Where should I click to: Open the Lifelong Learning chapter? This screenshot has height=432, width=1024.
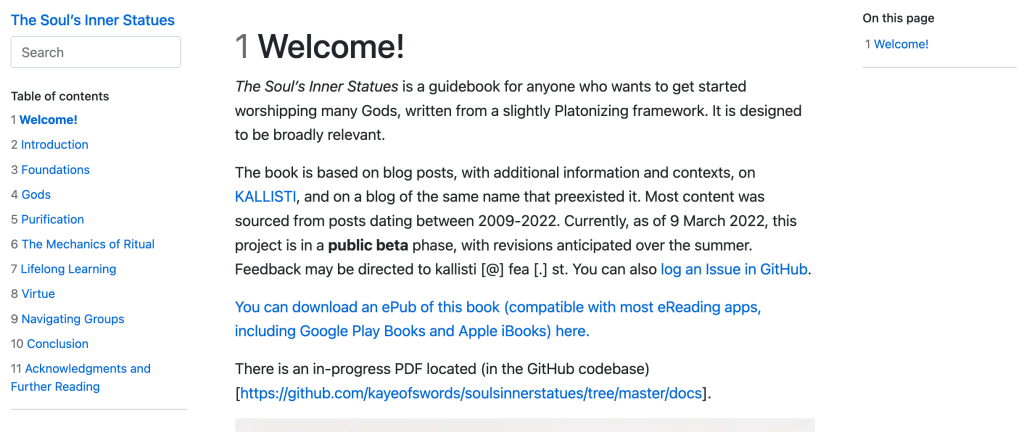point(68,269)
